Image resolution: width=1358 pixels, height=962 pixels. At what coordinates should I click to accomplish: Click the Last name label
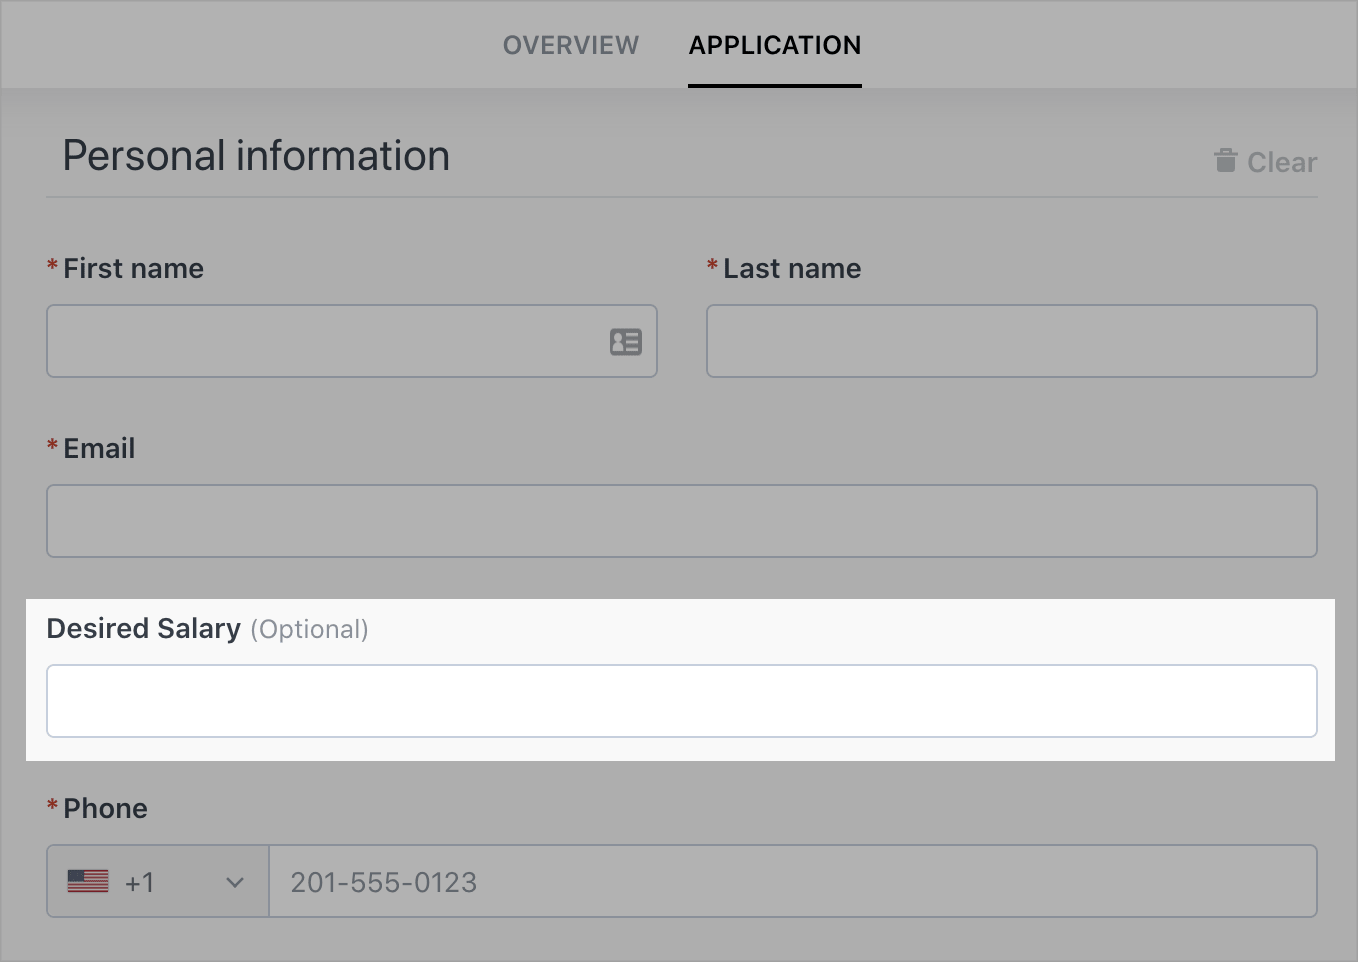pyautogui.click(x=791, y=268)
